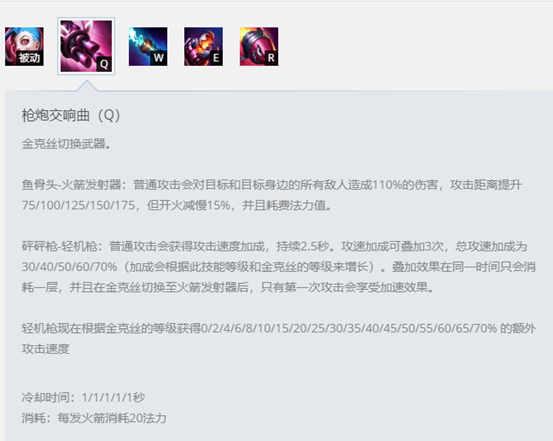Click the W letter badge on the ability icon

click(x=158, y=58)
